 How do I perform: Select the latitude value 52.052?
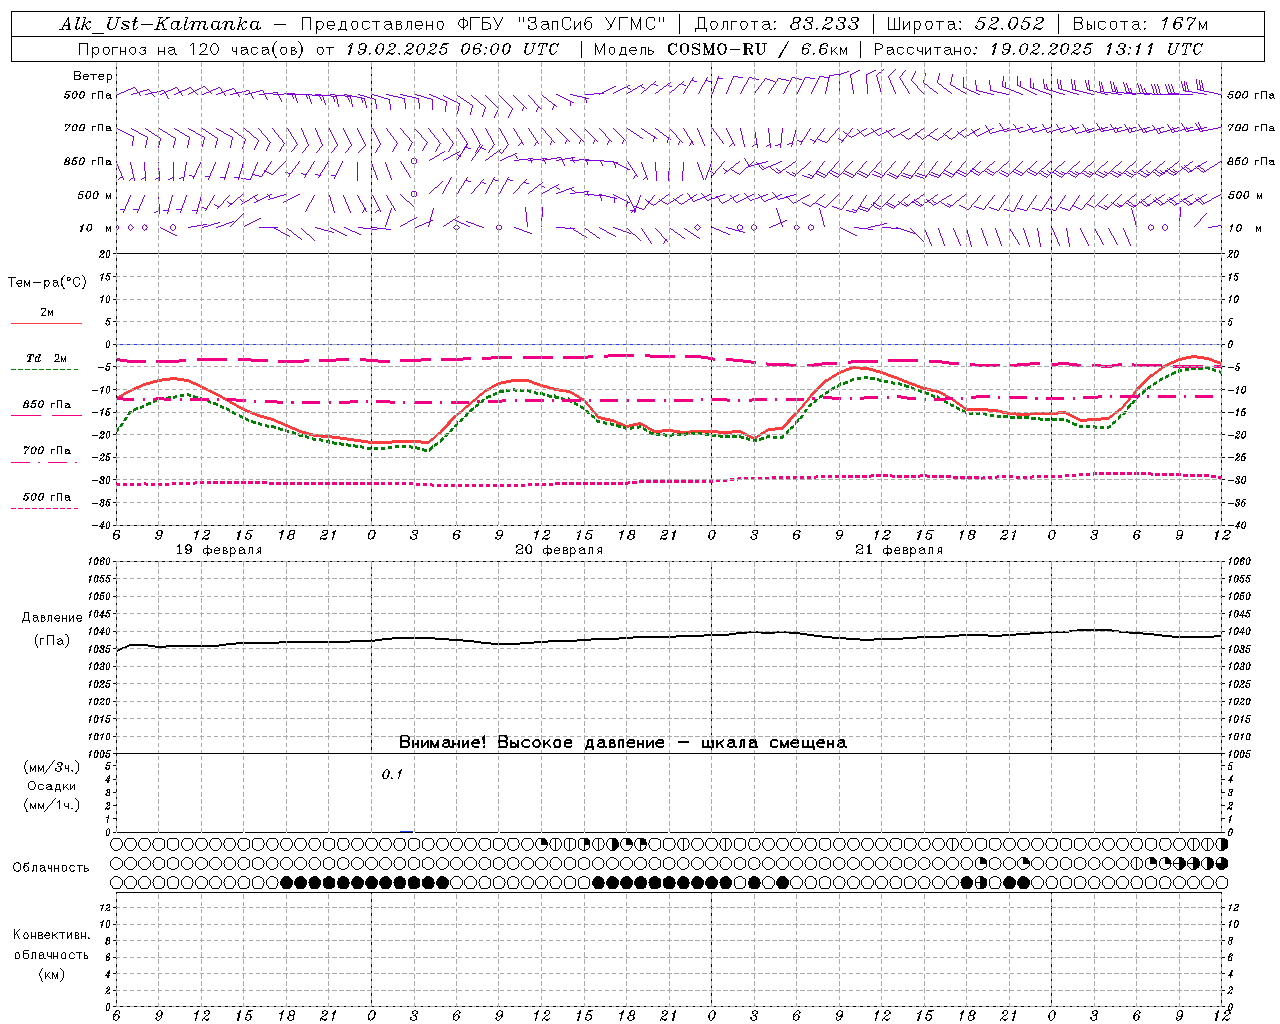(x=1008, y=24)
